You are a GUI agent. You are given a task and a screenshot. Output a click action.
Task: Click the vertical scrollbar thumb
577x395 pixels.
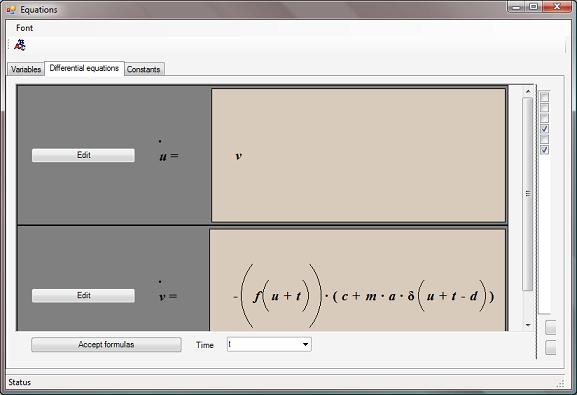[528, 194]
